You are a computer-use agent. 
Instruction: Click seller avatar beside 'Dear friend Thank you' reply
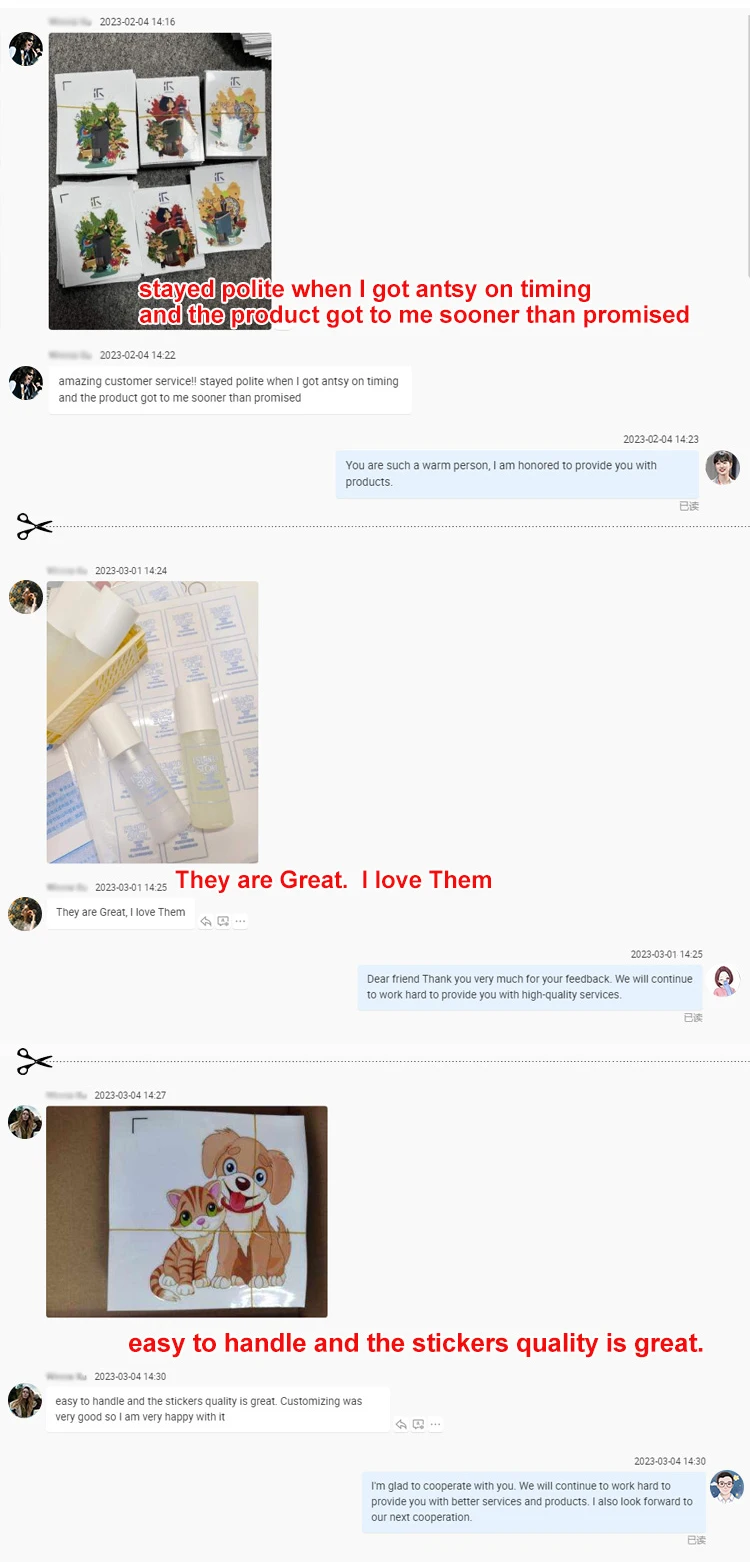click(725, 981)
